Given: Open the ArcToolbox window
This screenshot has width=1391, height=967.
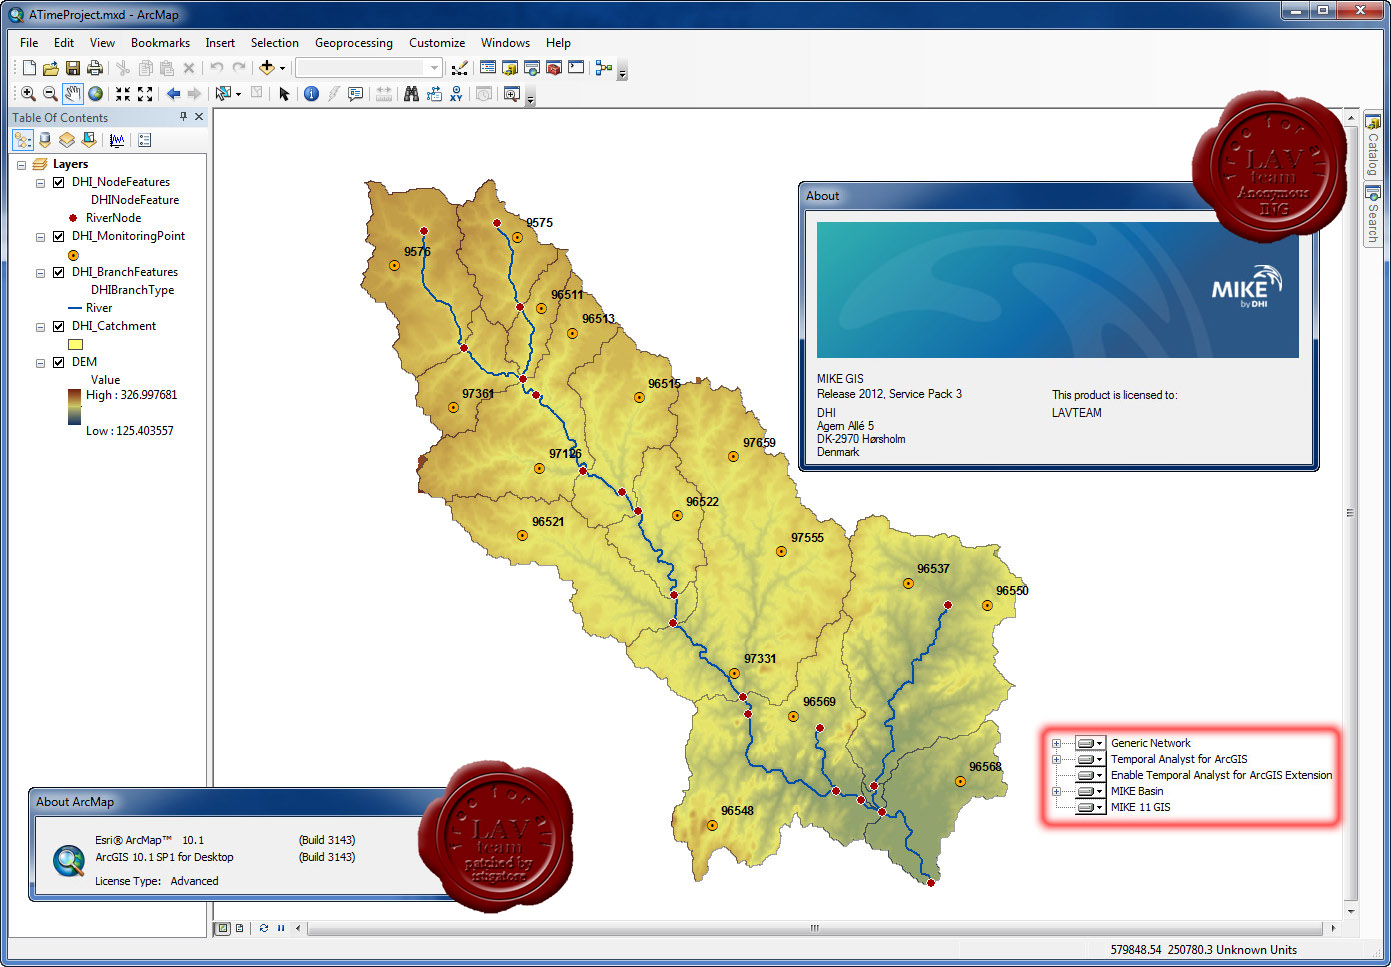Looking at the screenshot, I should click(553, 68).
